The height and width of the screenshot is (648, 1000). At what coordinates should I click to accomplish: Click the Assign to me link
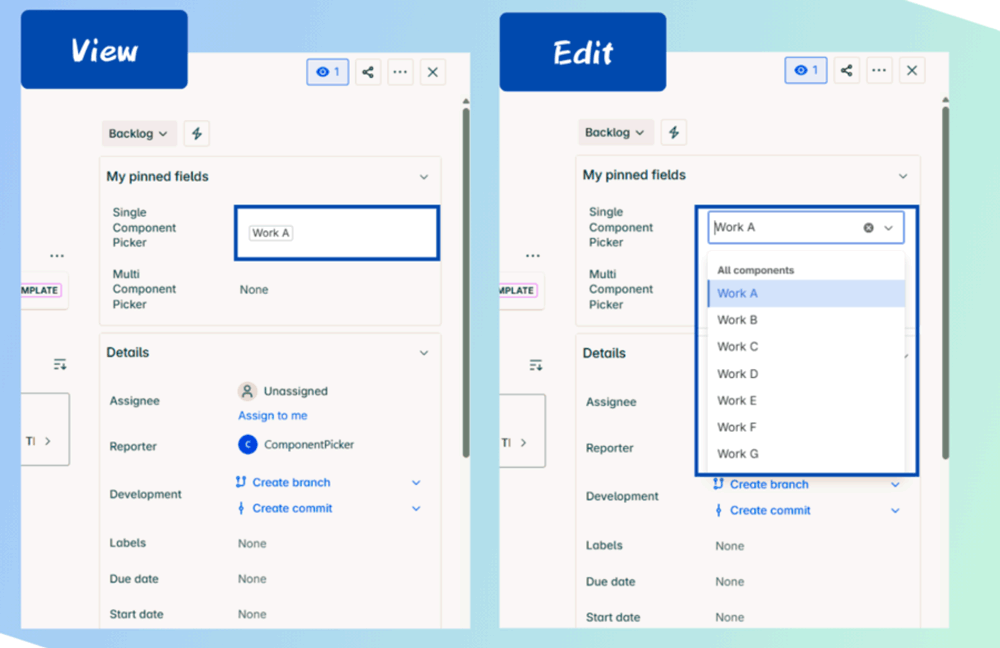pyautogui.click(x=272, y=416)
